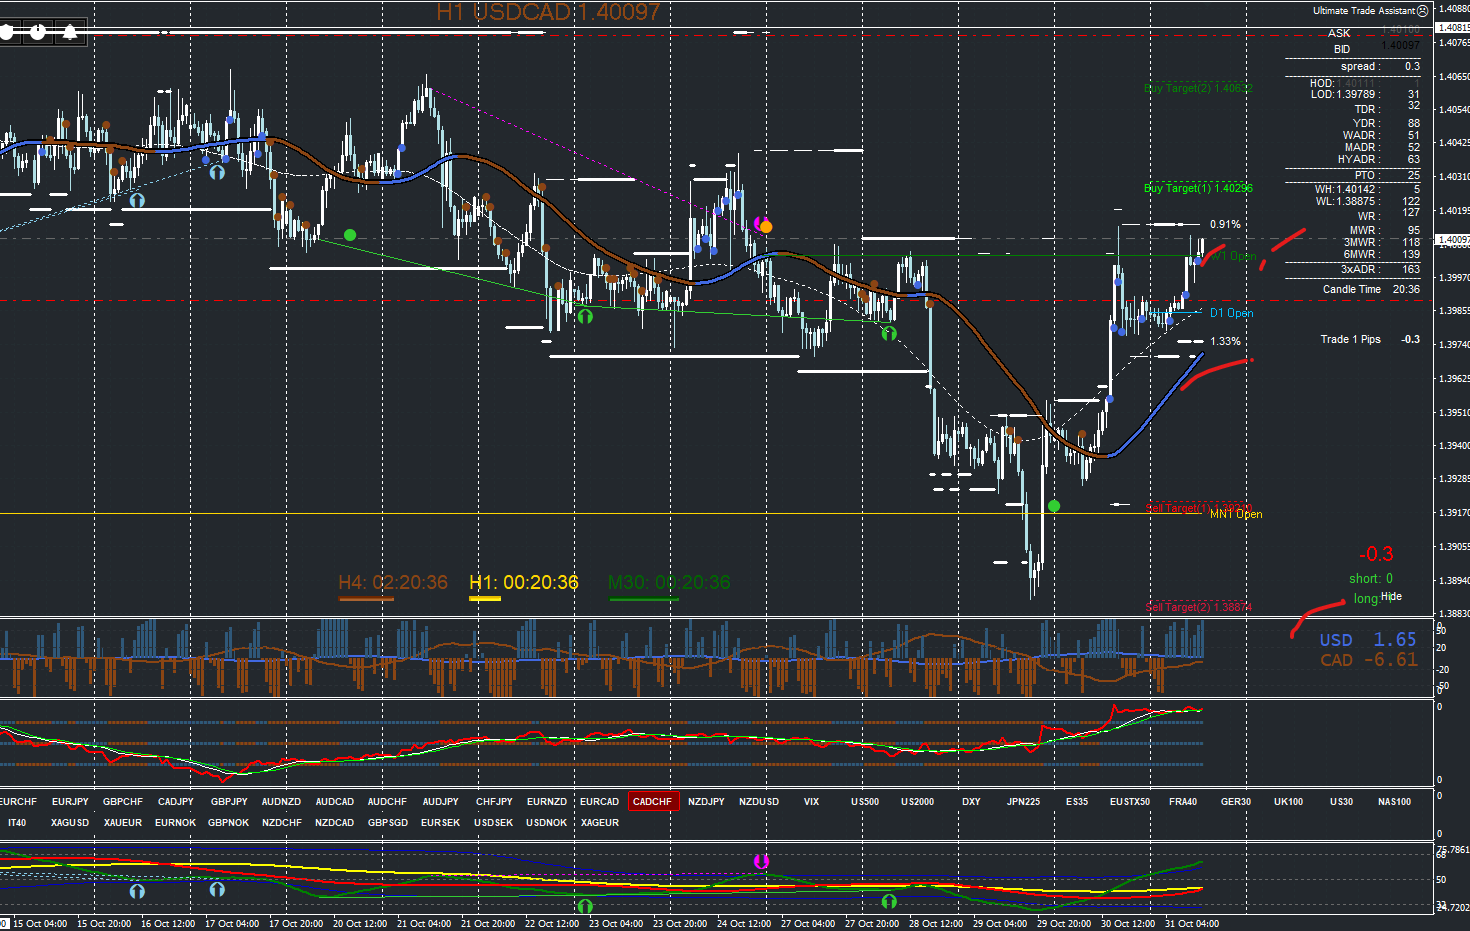Open the GBPJPY symbol
The image size is (1470, 931).
pos(229,801)
